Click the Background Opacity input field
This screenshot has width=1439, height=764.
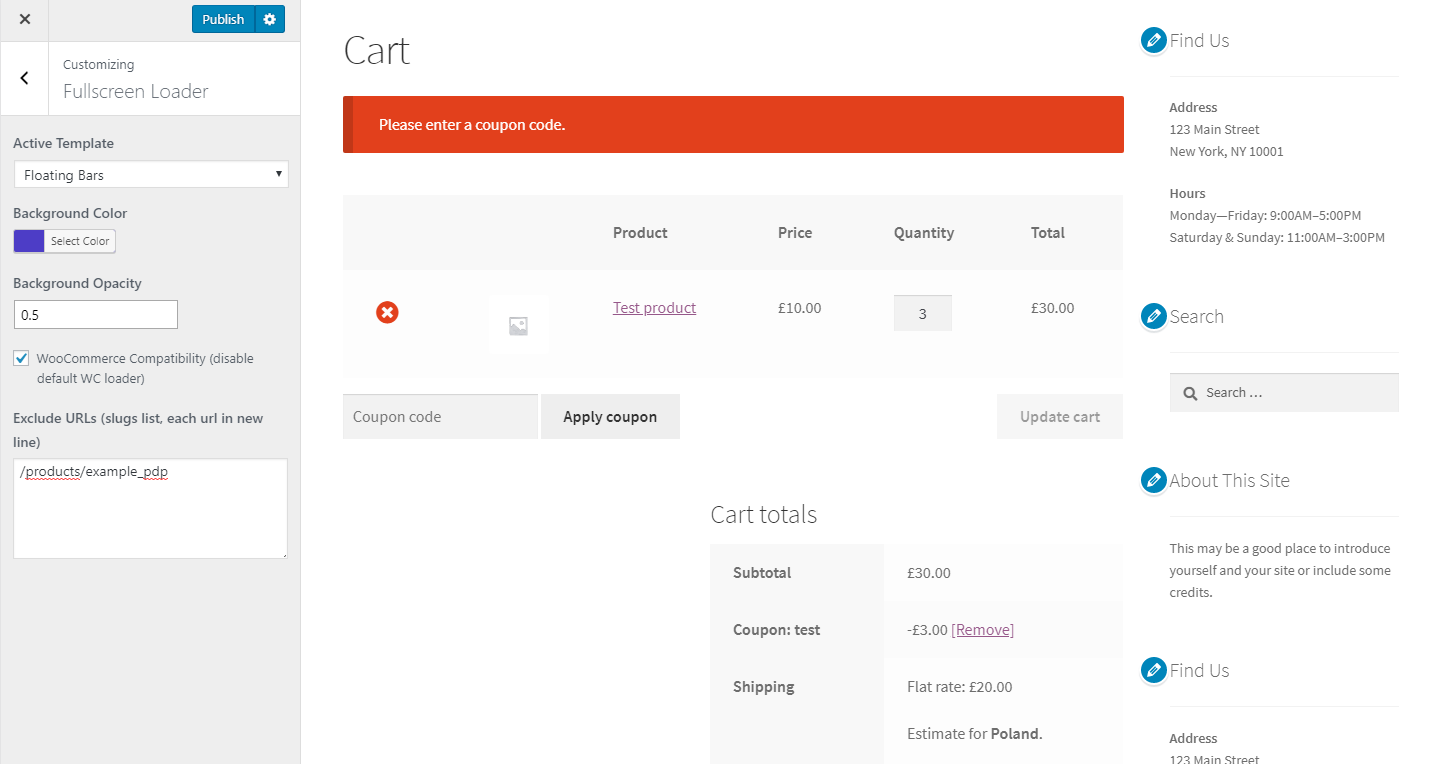96,315
